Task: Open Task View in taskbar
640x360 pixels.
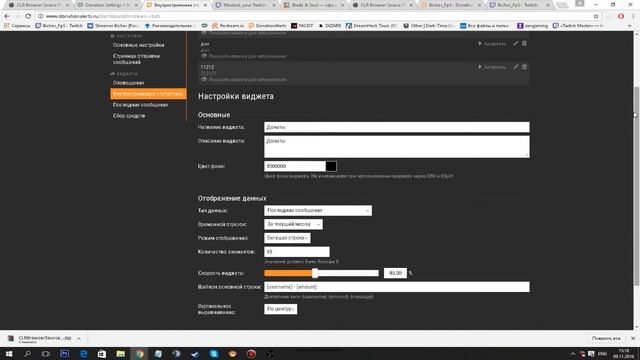Action: (46, 354)
